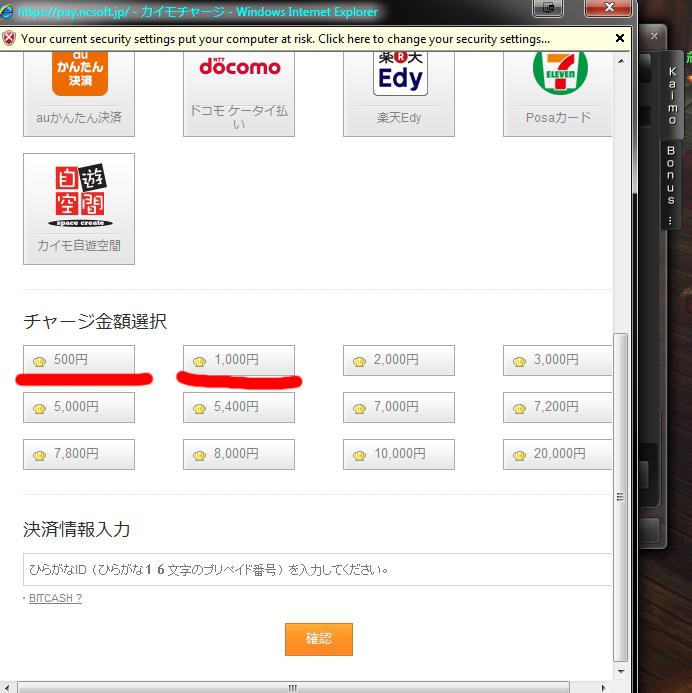692x693 pixels.
Task: Select the 10,000円 charge amount
Action: tap(399, 454)
